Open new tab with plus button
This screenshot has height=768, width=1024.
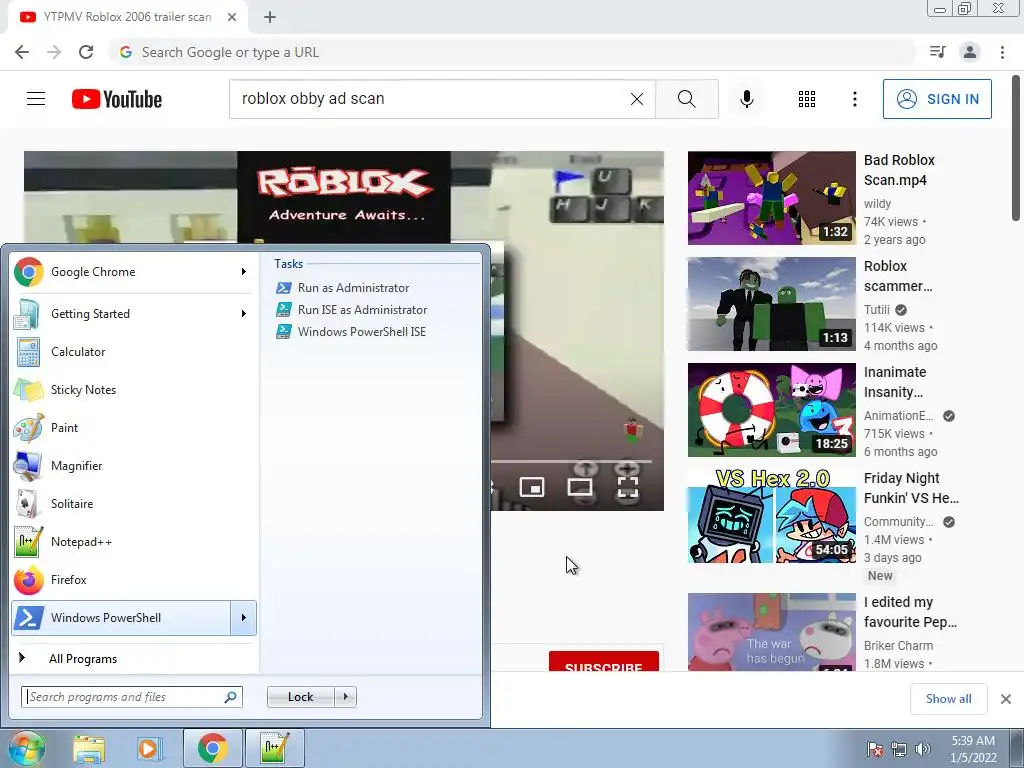coord(270,18)
